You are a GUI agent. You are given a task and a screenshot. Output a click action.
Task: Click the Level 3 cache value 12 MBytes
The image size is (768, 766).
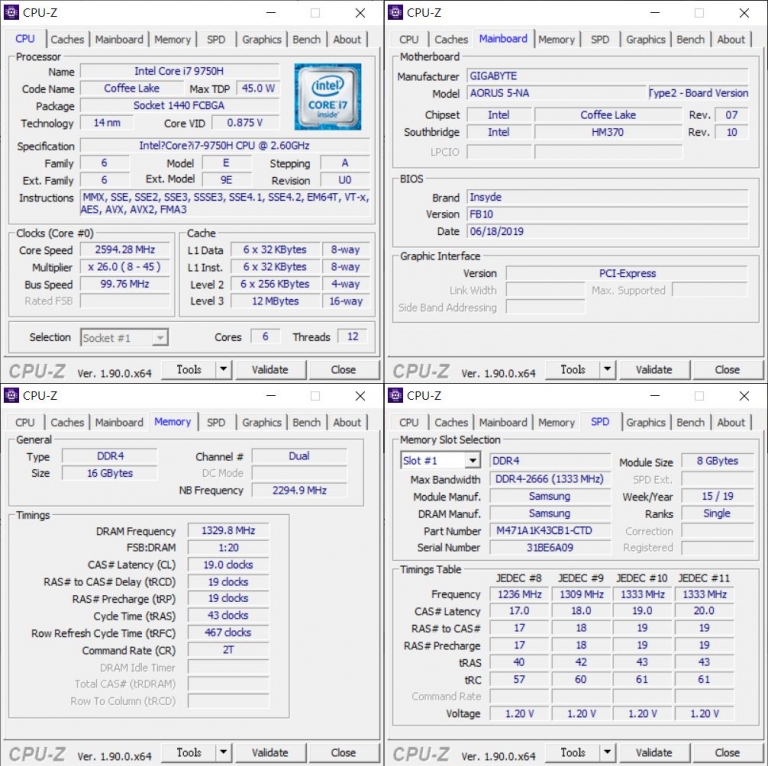(x=275, y=301)
